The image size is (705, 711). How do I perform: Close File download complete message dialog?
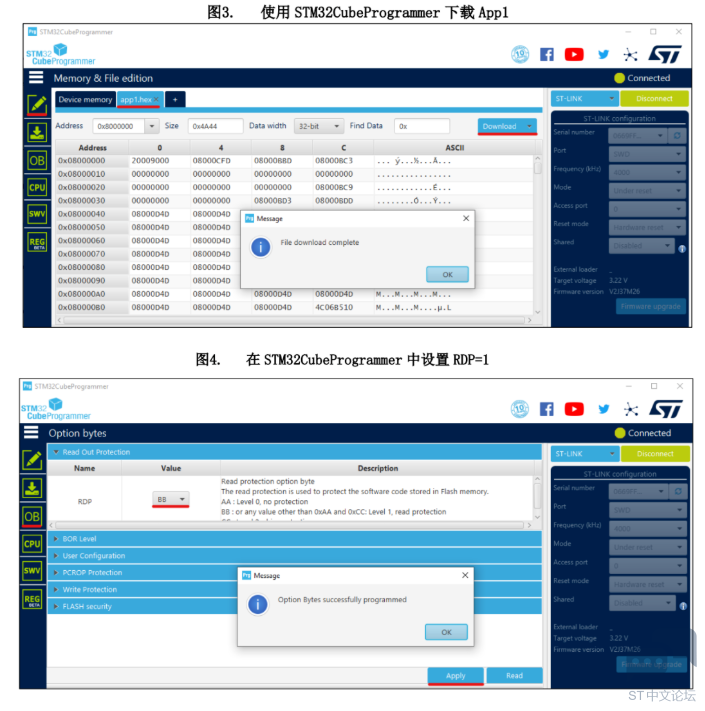click(466, 219)
